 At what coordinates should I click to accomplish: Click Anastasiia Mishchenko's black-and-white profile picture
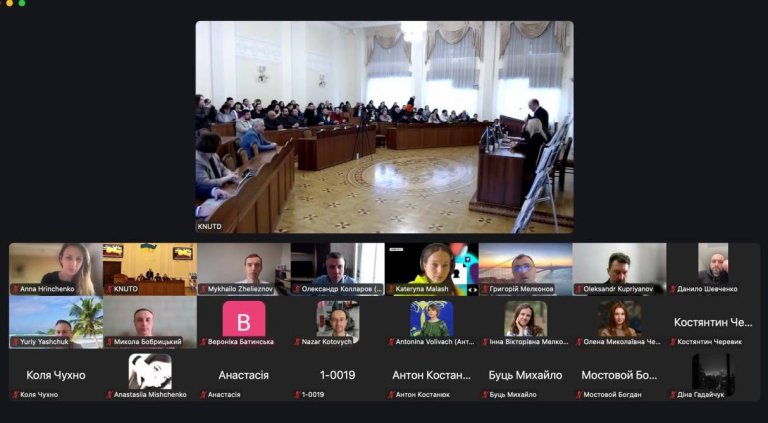(x=149, y=371)
